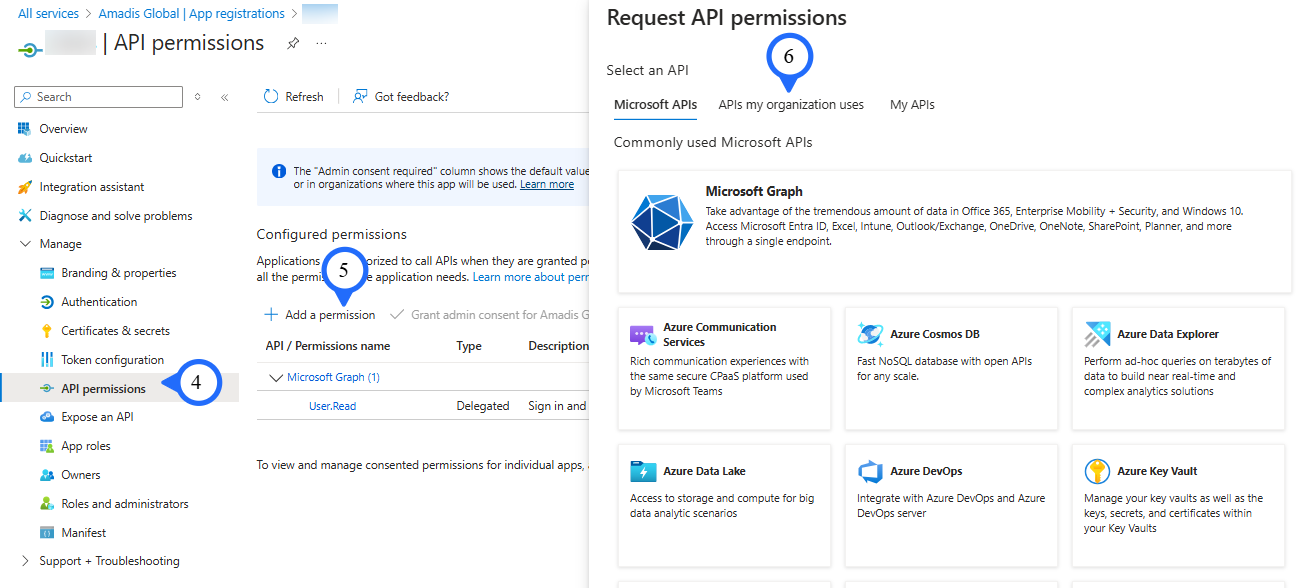The image size is (1315, 588).
Task: Click Add a permission button
Action: click(x=320, y=315)
